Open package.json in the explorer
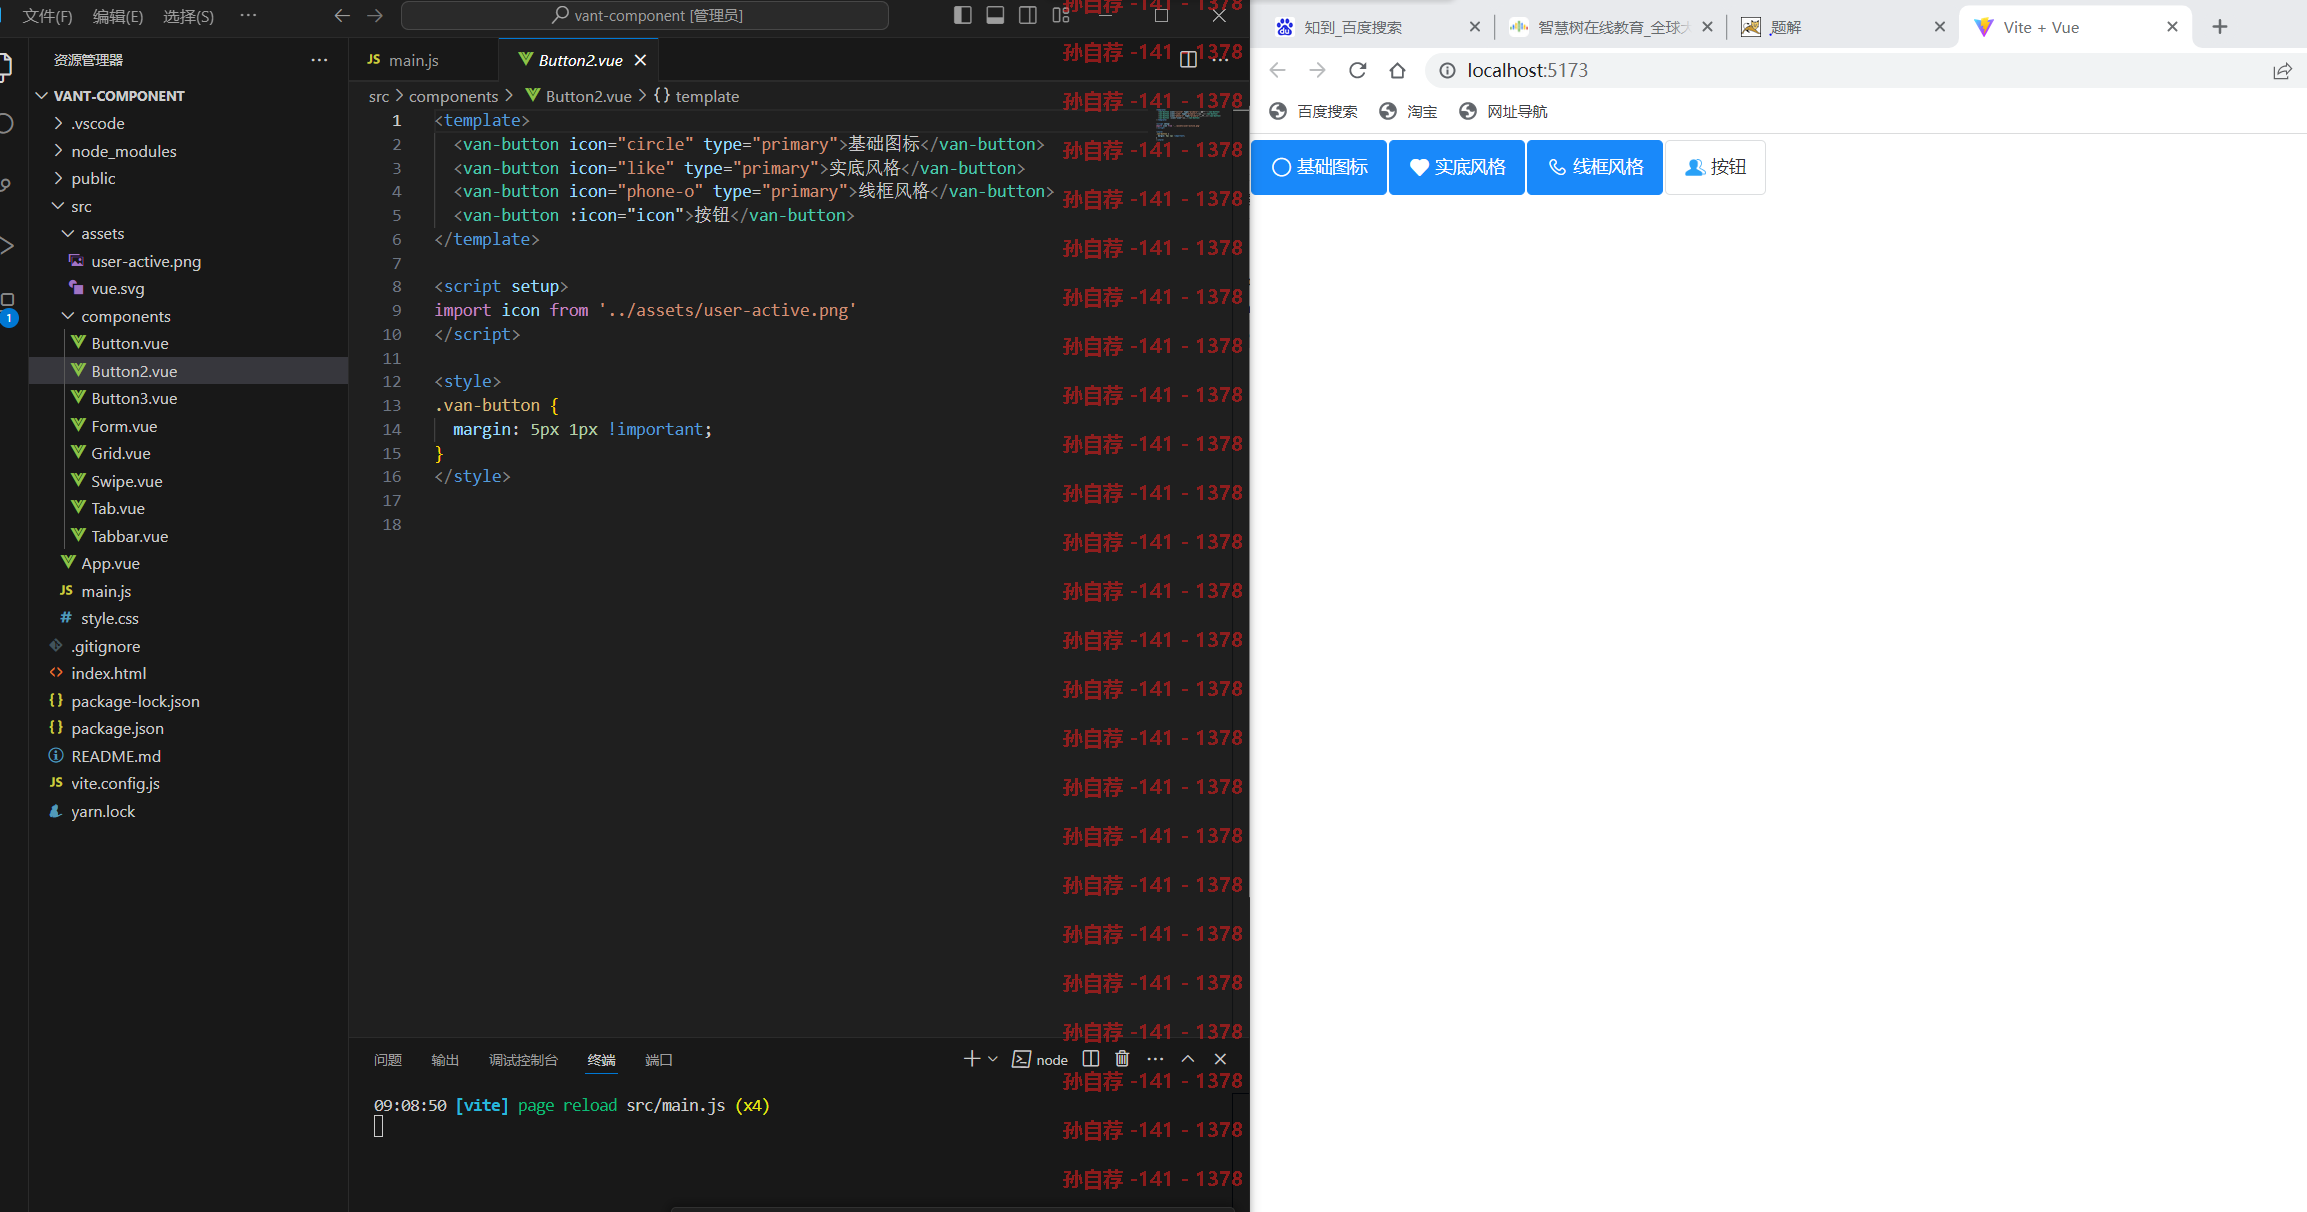 (117, 728)
